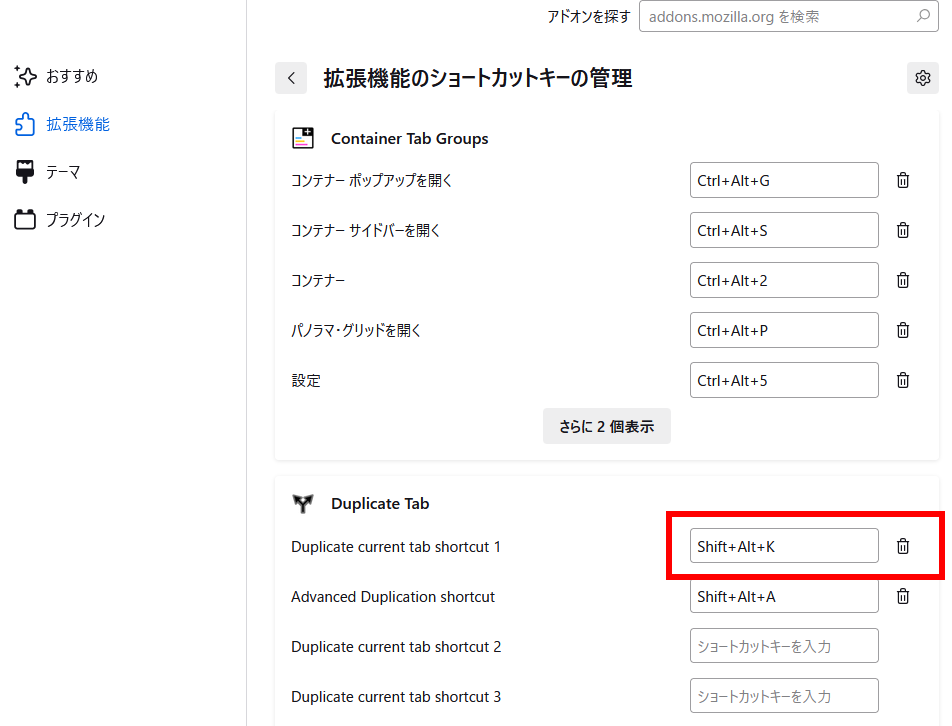
Task: Click the search magnifier icon
Action: click(x=923, y=16)
